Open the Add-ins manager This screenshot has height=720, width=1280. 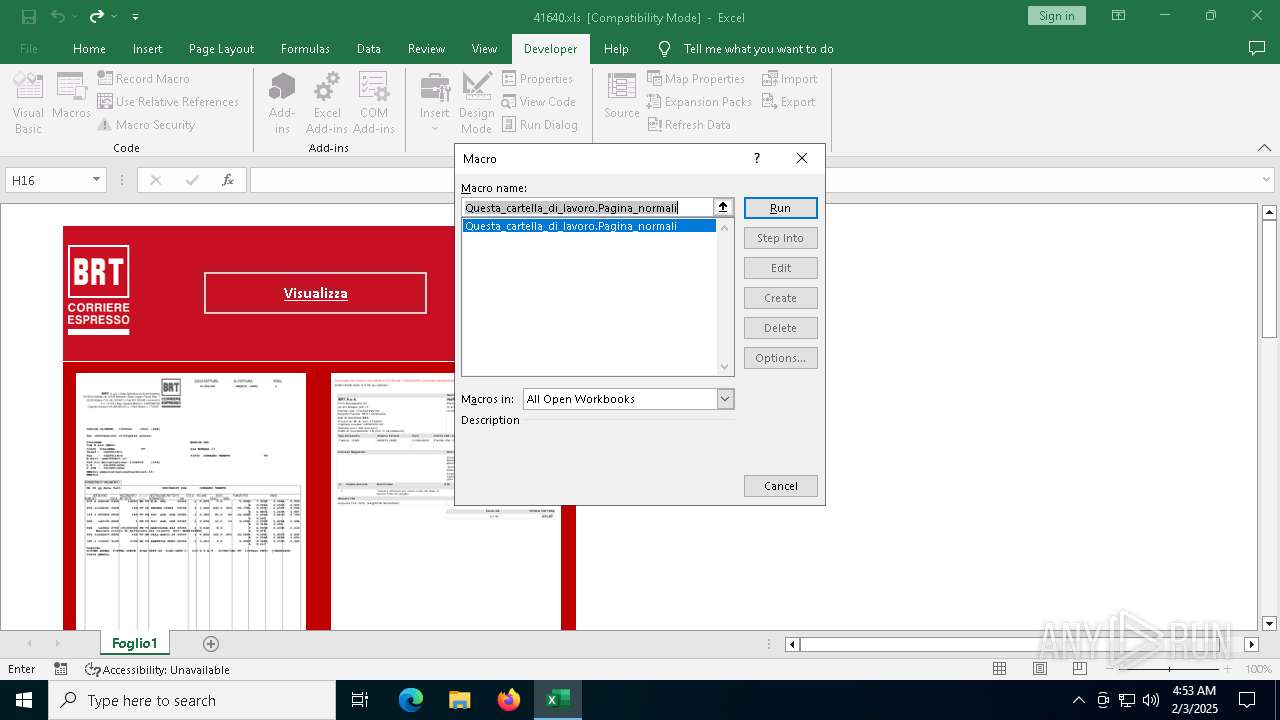pos(282,103)
